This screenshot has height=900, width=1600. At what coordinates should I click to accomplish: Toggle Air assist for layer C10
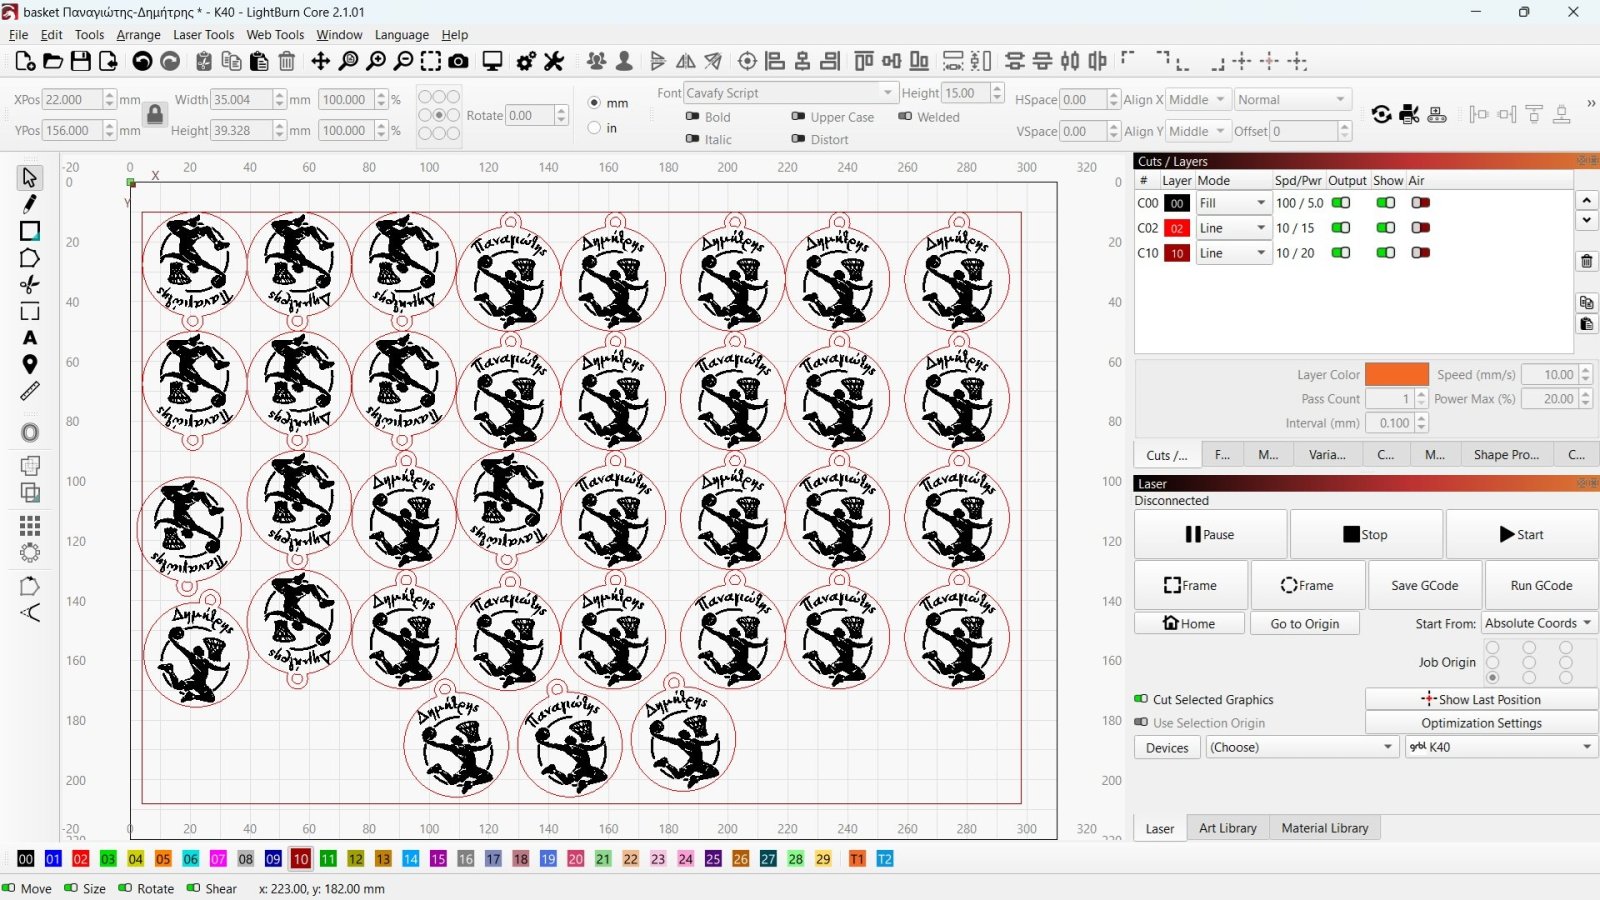click(x=1420, y=253)
